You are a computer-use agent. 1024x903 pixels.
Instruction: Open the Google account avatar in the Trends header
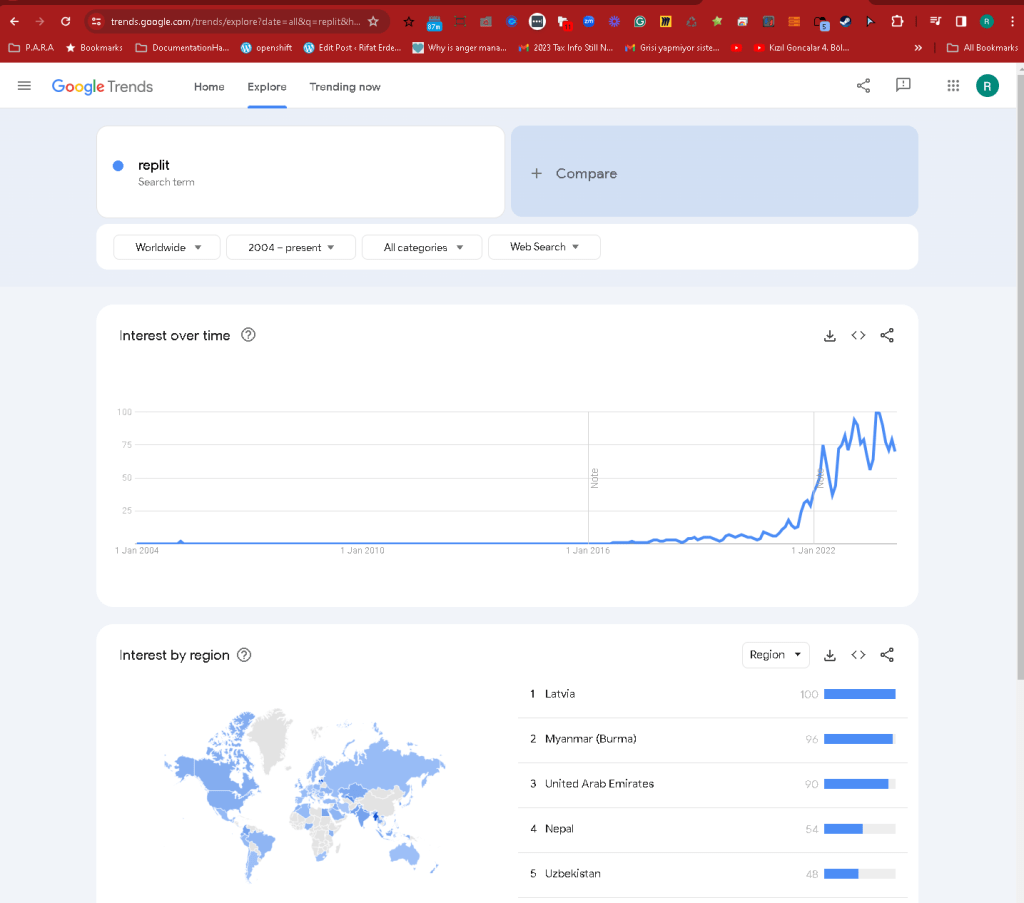pos(987,86)
